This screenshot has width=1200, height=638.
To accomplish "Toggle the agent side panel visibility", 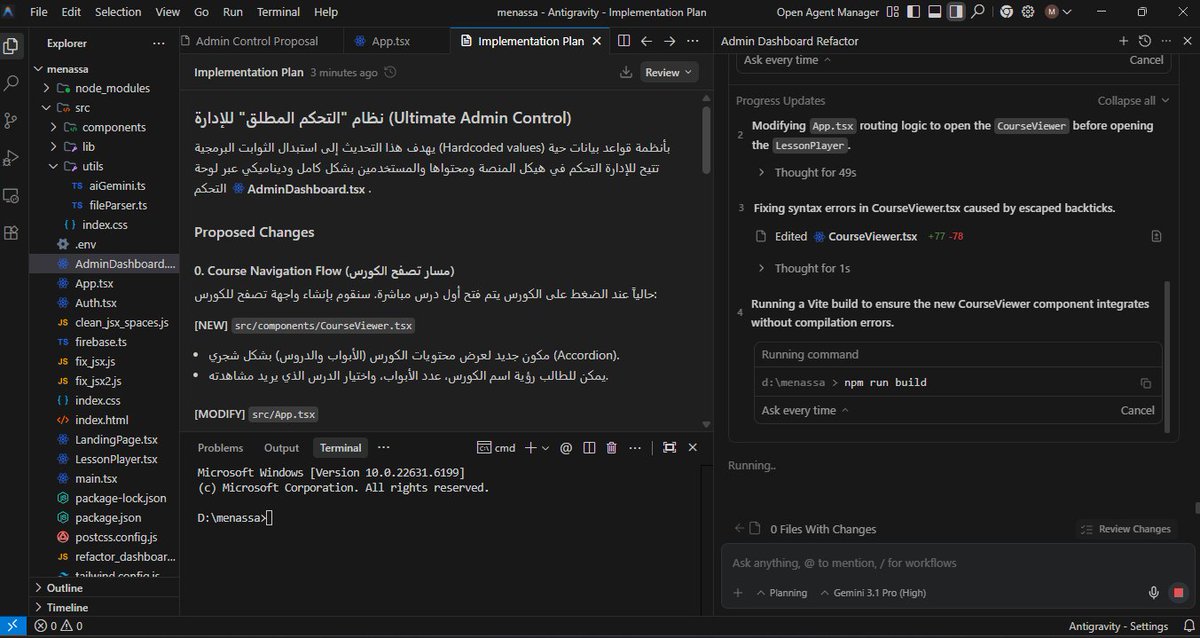I will (956, 12).
